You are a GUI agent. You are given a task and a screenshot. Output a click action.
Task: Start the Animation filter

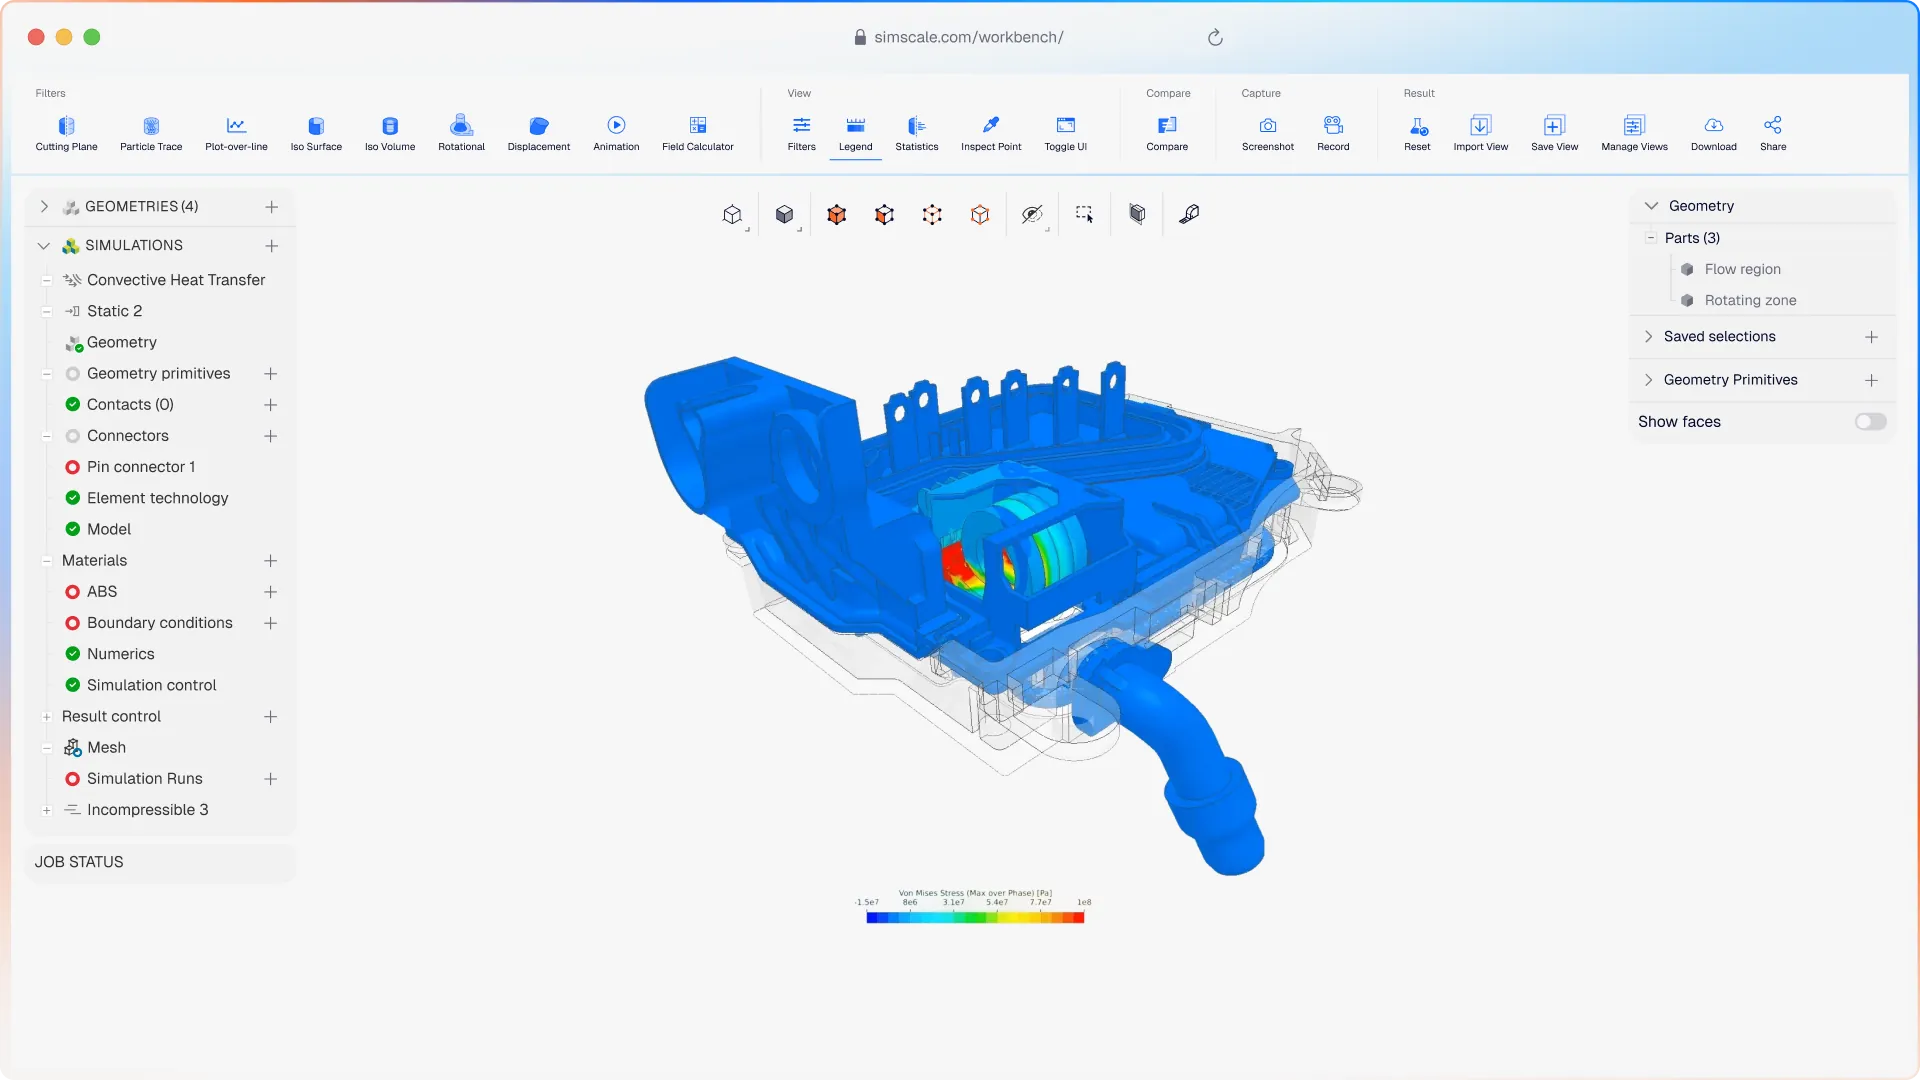point(616,133)
